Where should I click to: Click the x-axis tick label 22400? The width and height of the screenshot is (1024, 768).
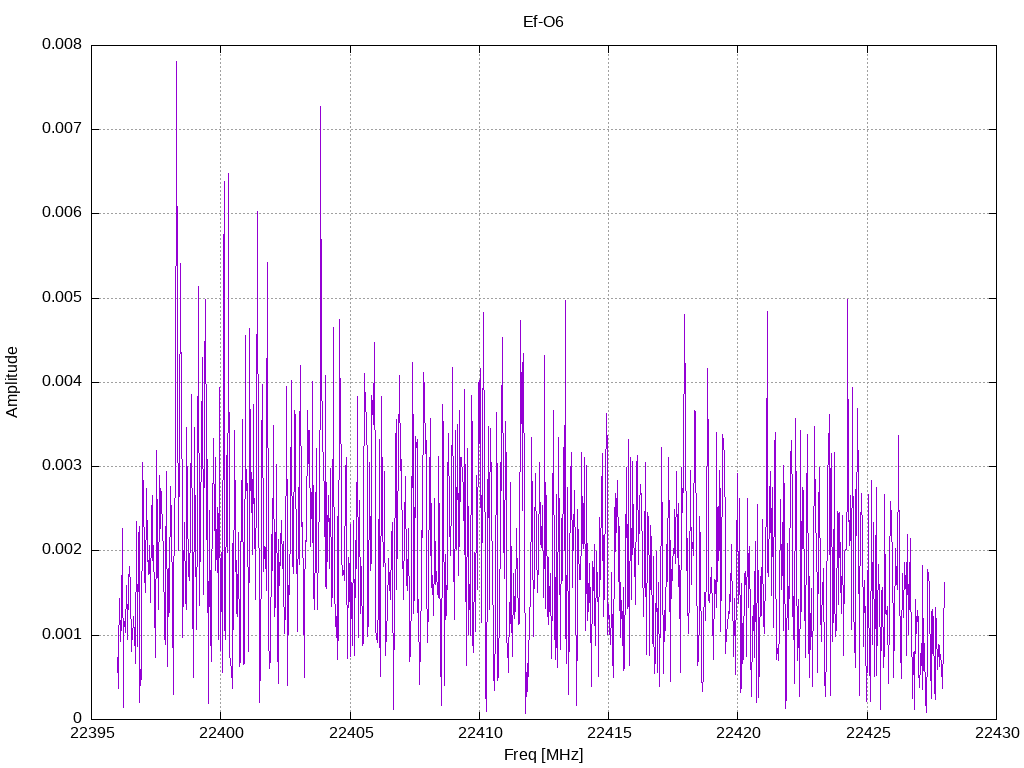[221, 733]
